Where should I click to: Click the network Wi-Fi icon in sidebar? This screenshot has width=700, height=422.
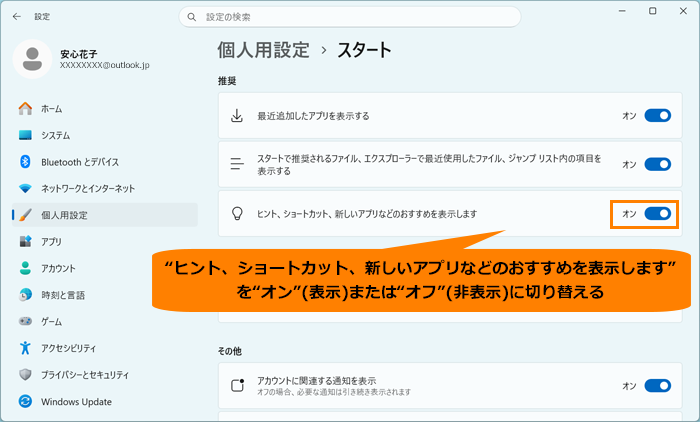pos(25,188)
